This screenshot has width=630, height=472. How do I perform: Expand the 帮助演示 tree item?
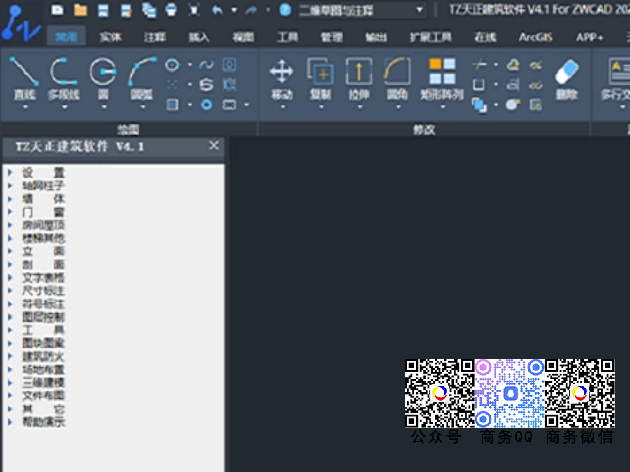[10, 422]
